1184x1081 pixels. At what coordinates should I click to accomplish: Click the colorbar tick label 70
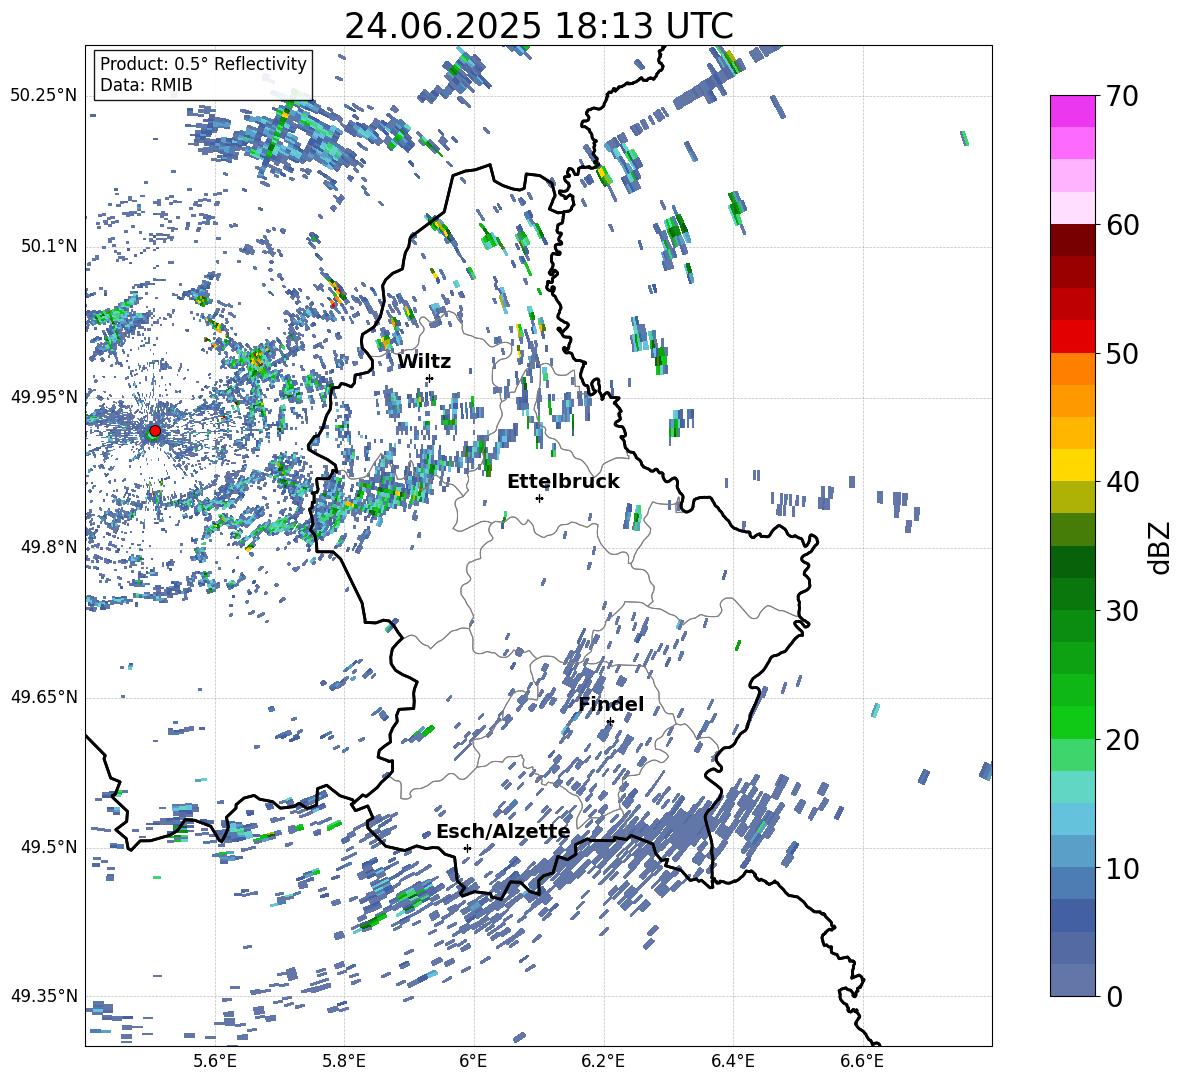coord(1122,96)
